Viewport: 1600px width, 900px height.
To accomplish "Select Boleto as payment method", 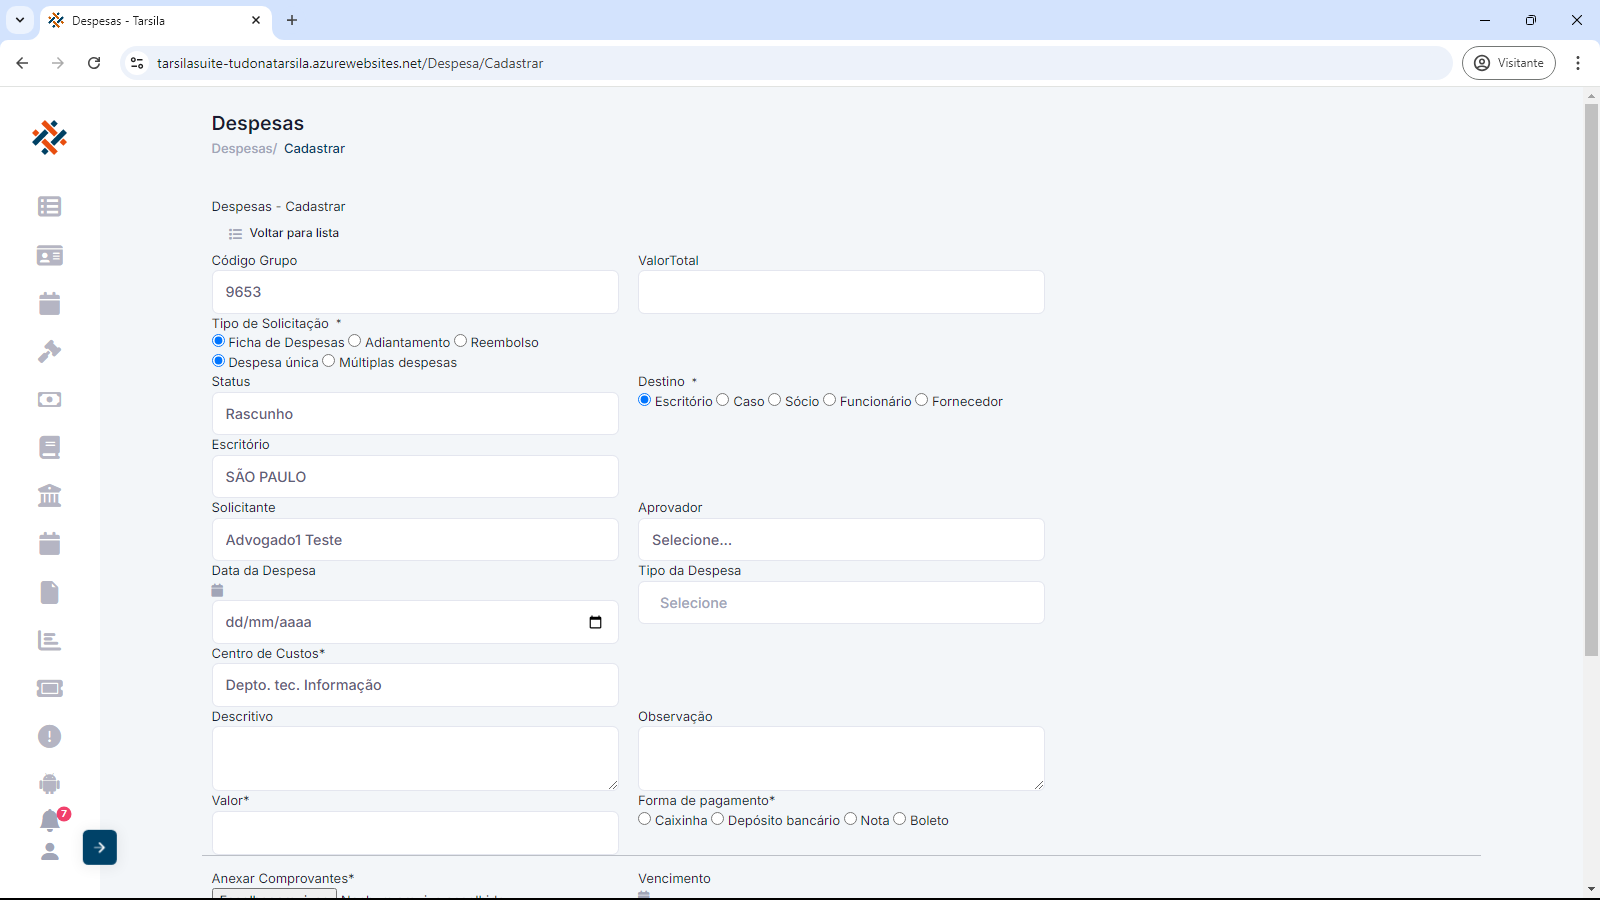I will [900, 819].
